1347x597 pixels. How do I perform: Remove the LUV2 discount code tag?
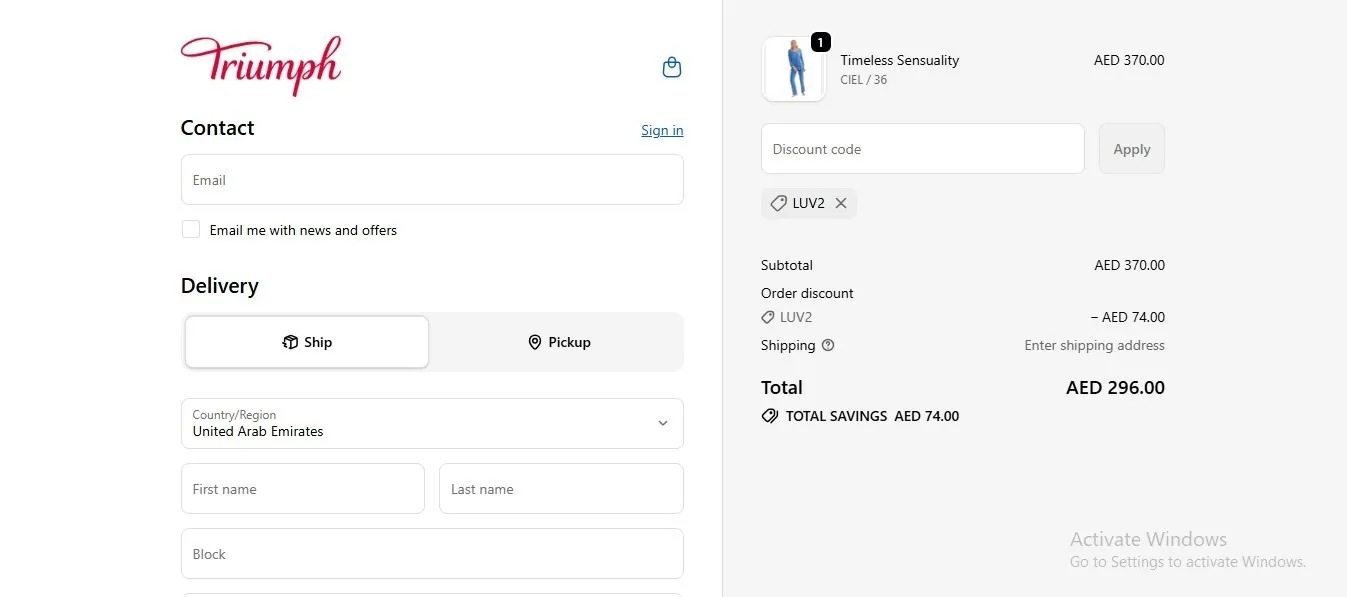(841, 203)
